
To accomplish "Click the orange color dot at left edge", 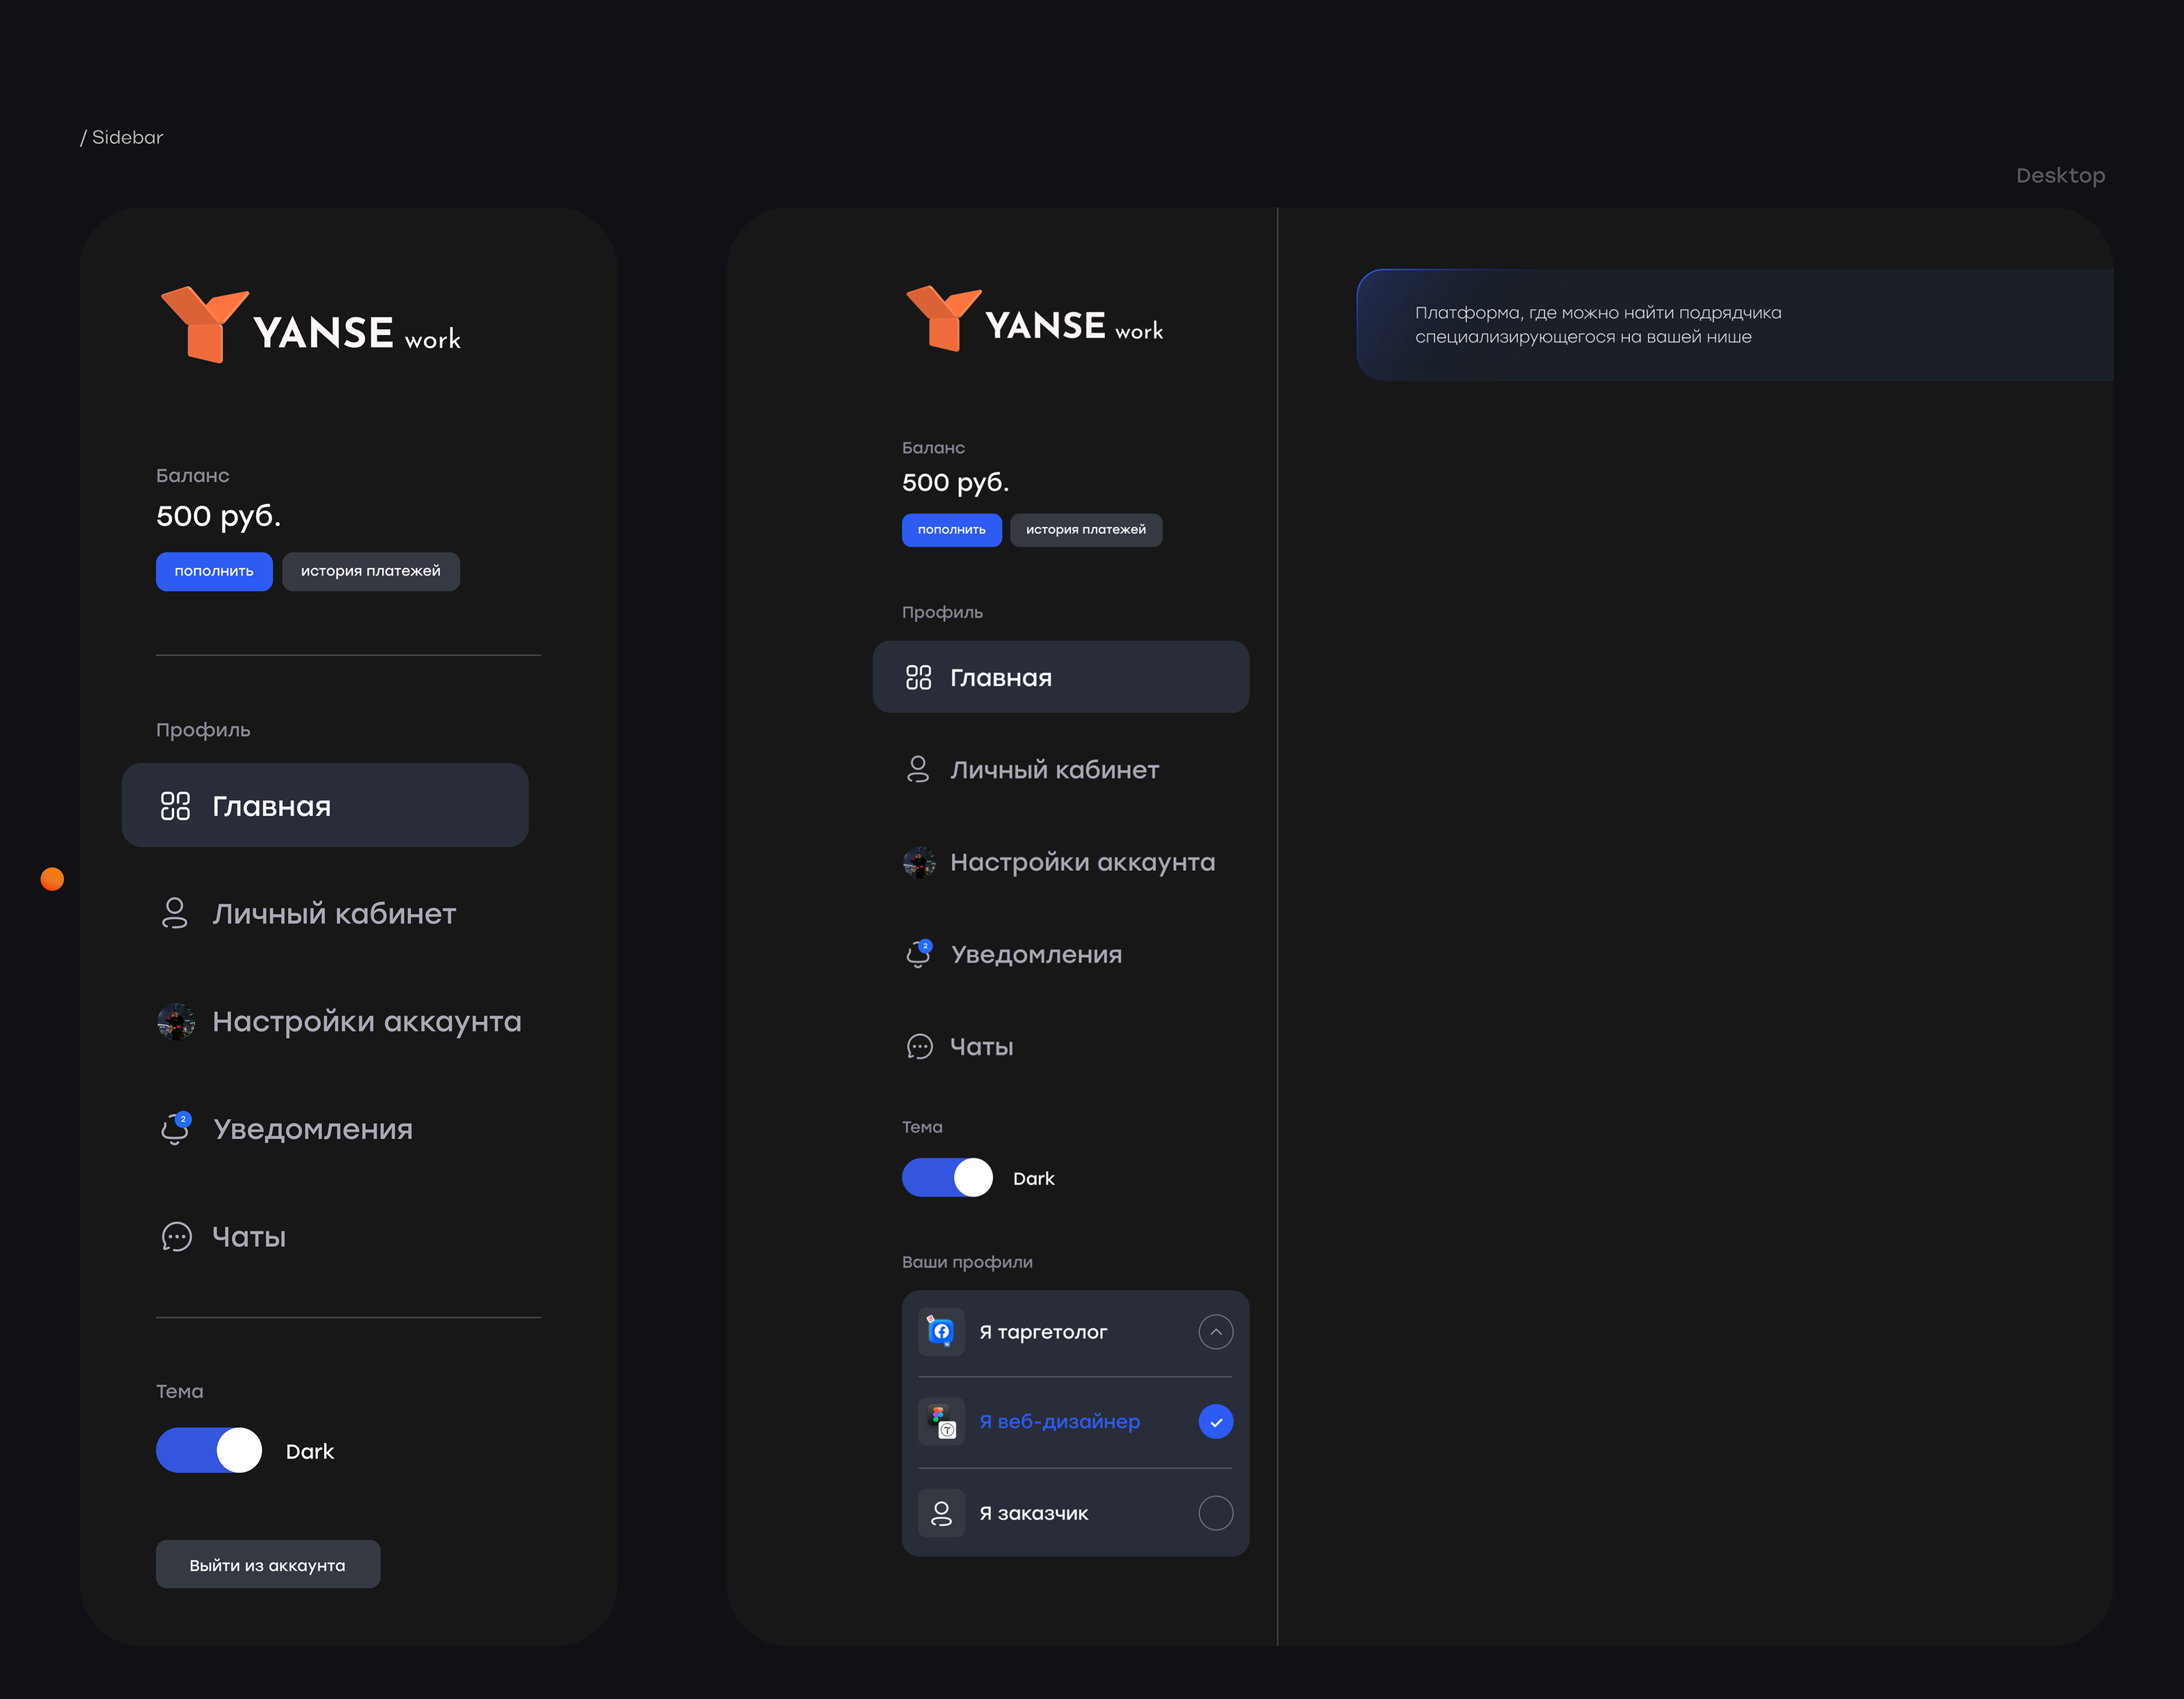I will click(x=52, y=879).
